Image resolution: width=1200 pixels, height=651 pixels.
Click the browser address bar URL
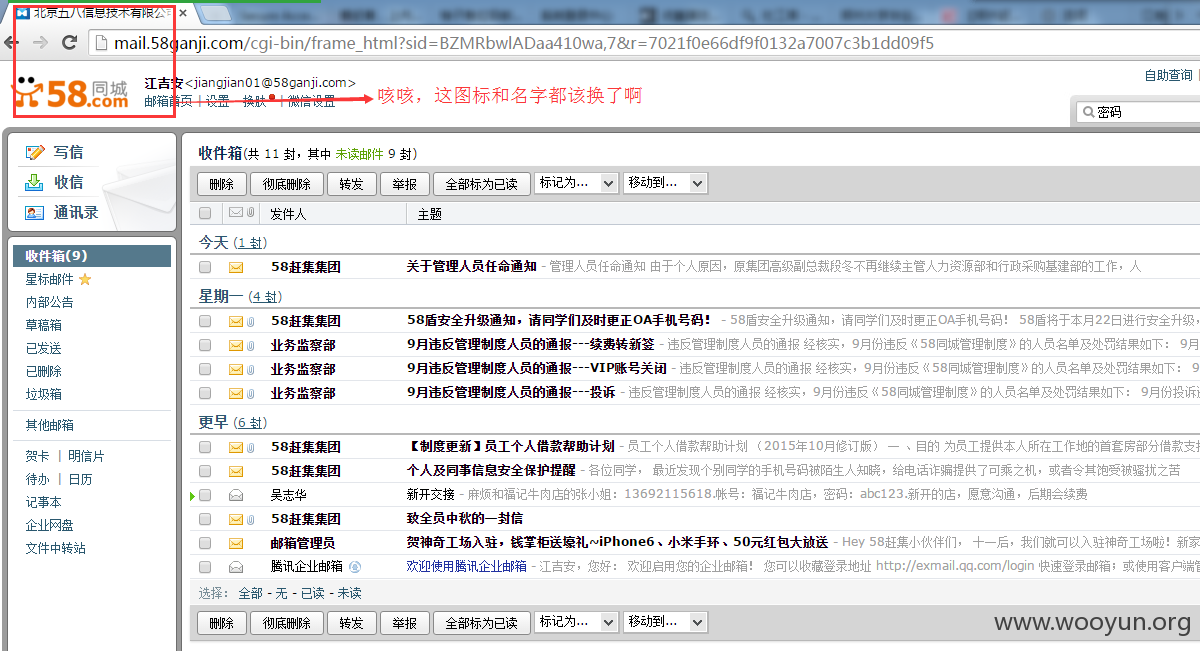(523, 43)
